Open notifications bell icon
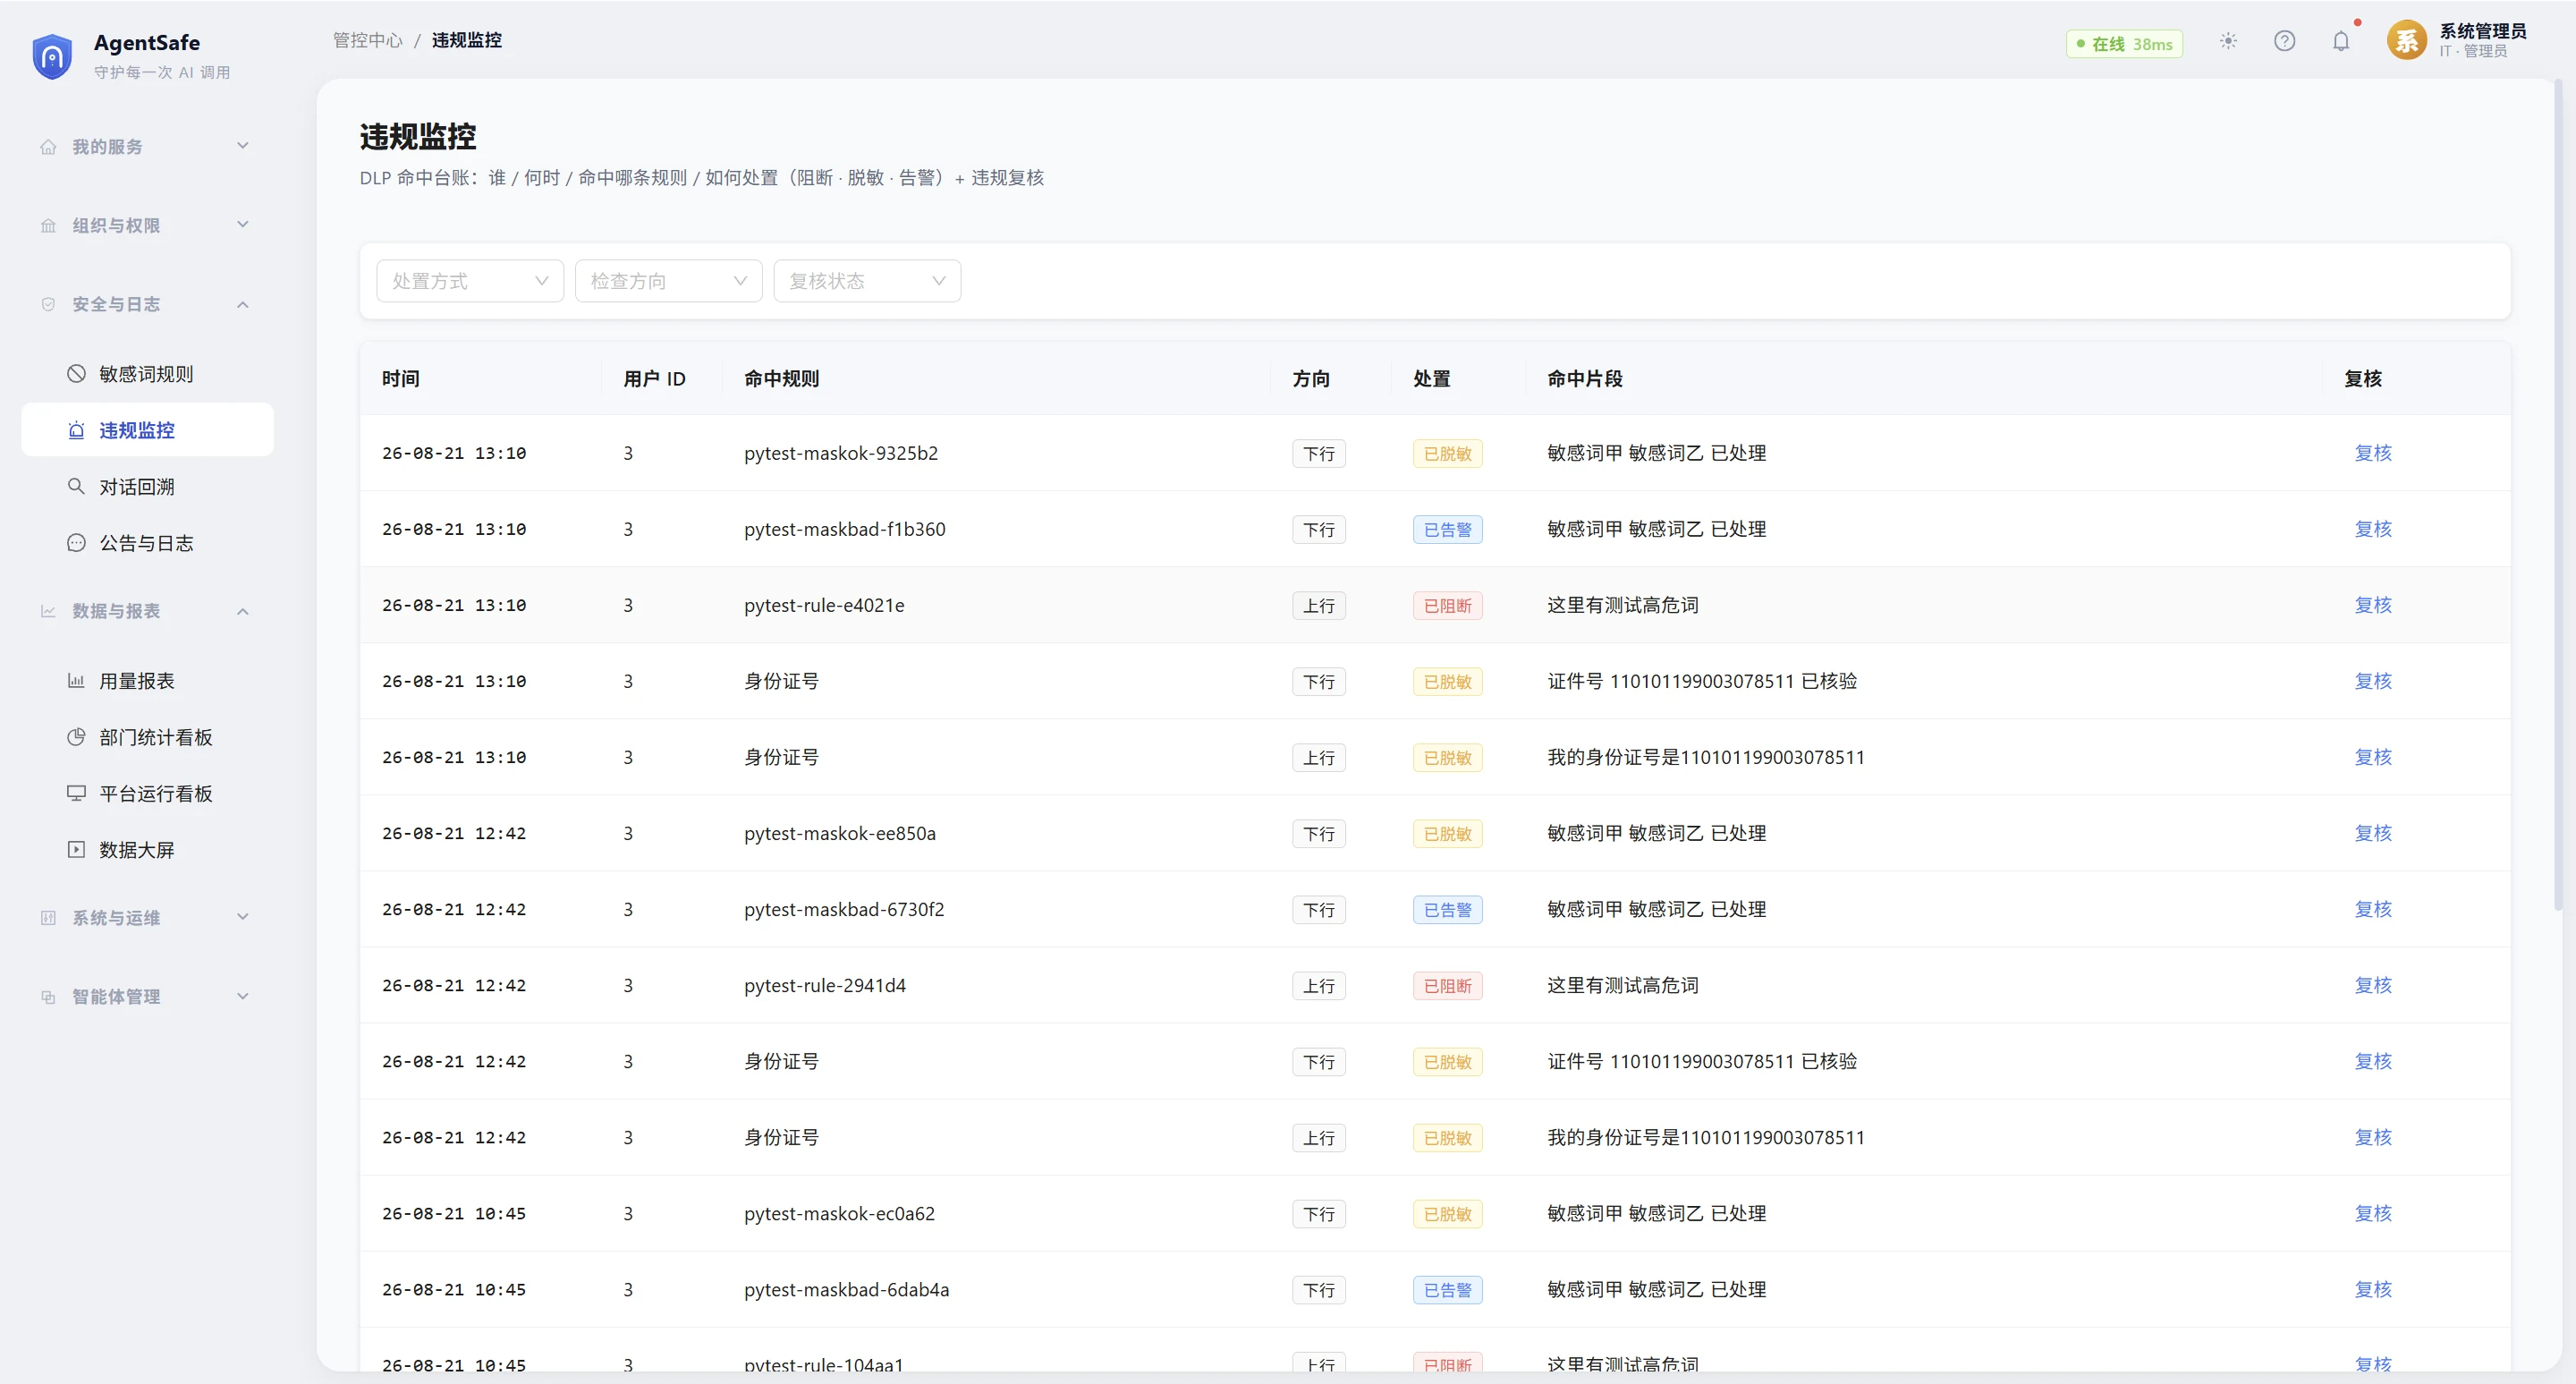2576x1384 pixels. (2341, 41)
